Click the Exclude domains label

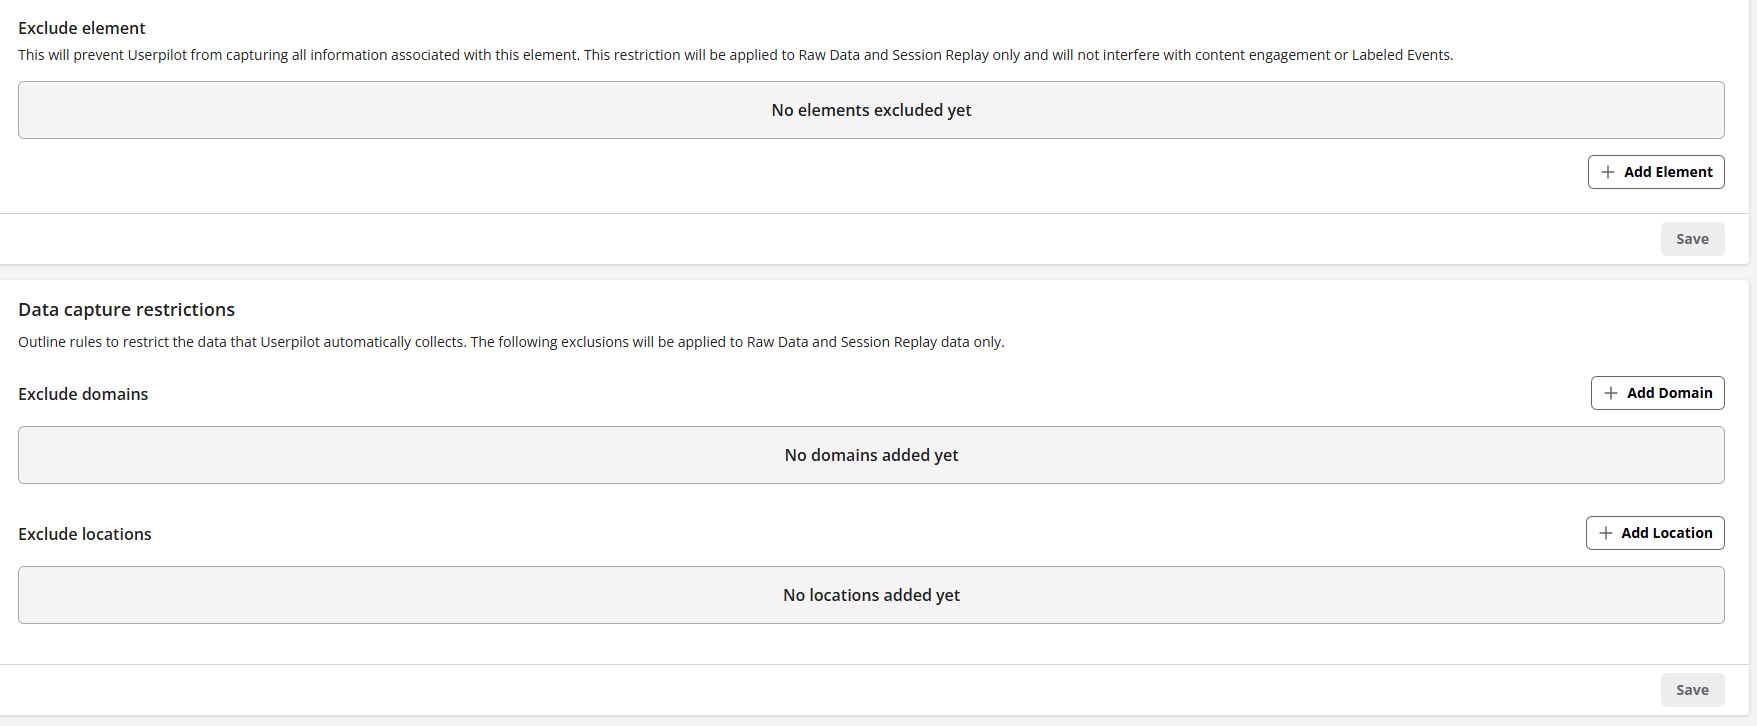coord(83,394)
